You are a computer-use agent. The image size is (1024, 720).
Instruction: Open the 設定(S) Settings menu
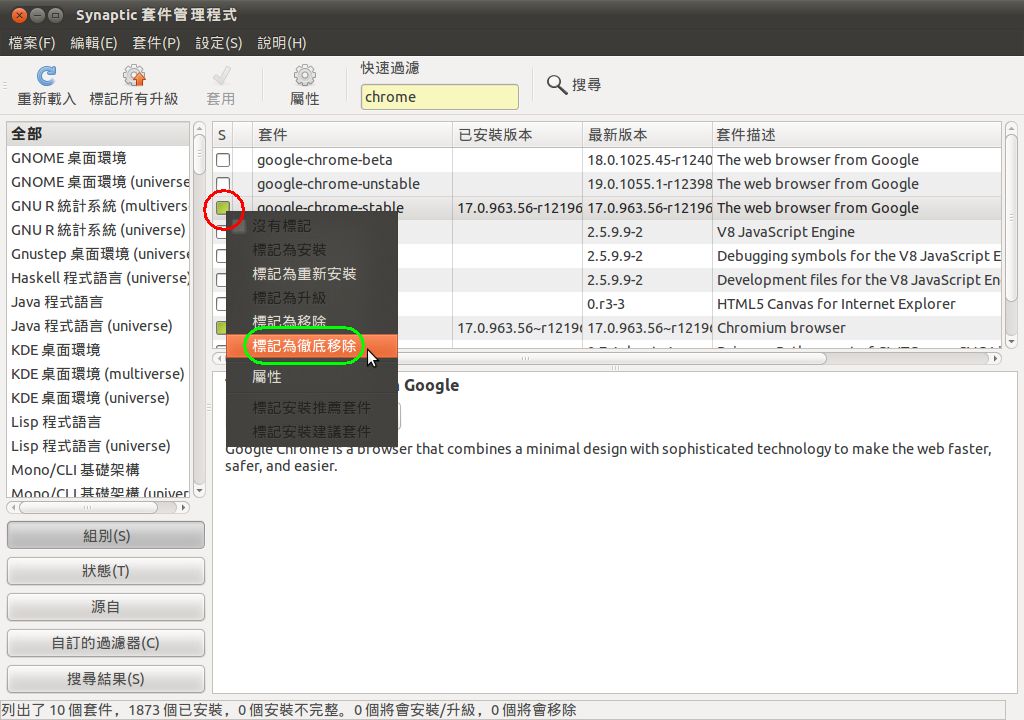click(x=218, y=43)
